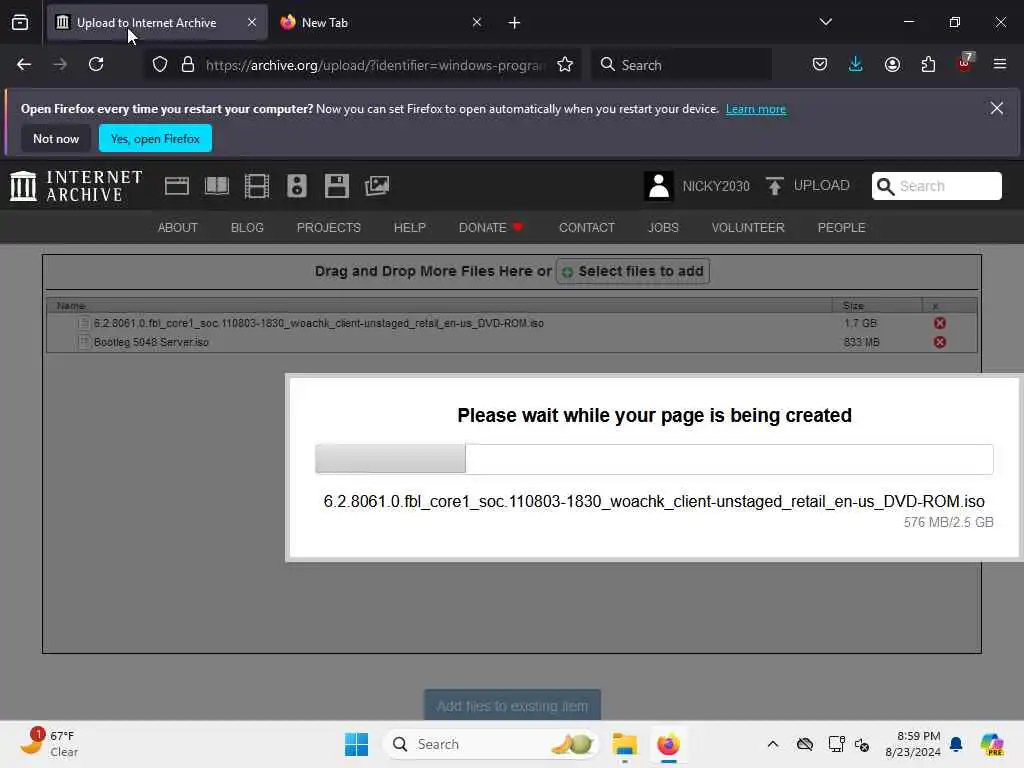
Task: Click Yes, open Firefox button
Action: coord(155,138)
